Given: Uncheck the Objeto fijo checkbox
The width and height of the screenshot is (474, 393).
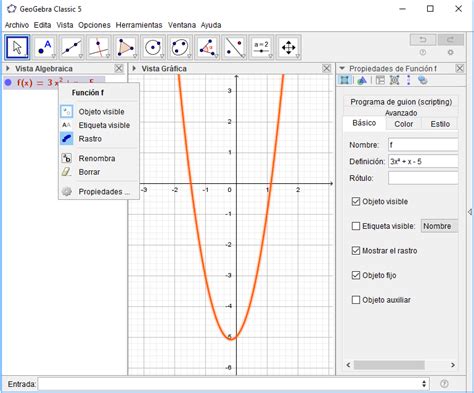Looking at the screenshot, I should [x=356, y=275].
